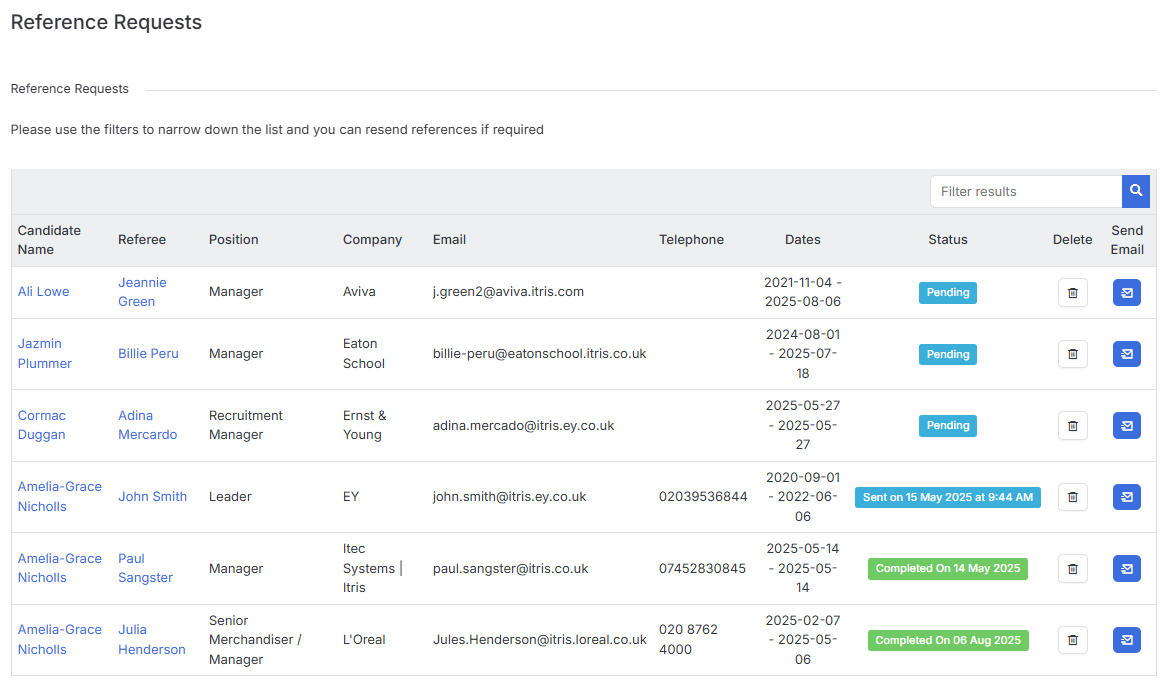Delete Adina Mercardo reference request
The height and width of the screenshot is (696, 1171).
tap(1072, 426)
